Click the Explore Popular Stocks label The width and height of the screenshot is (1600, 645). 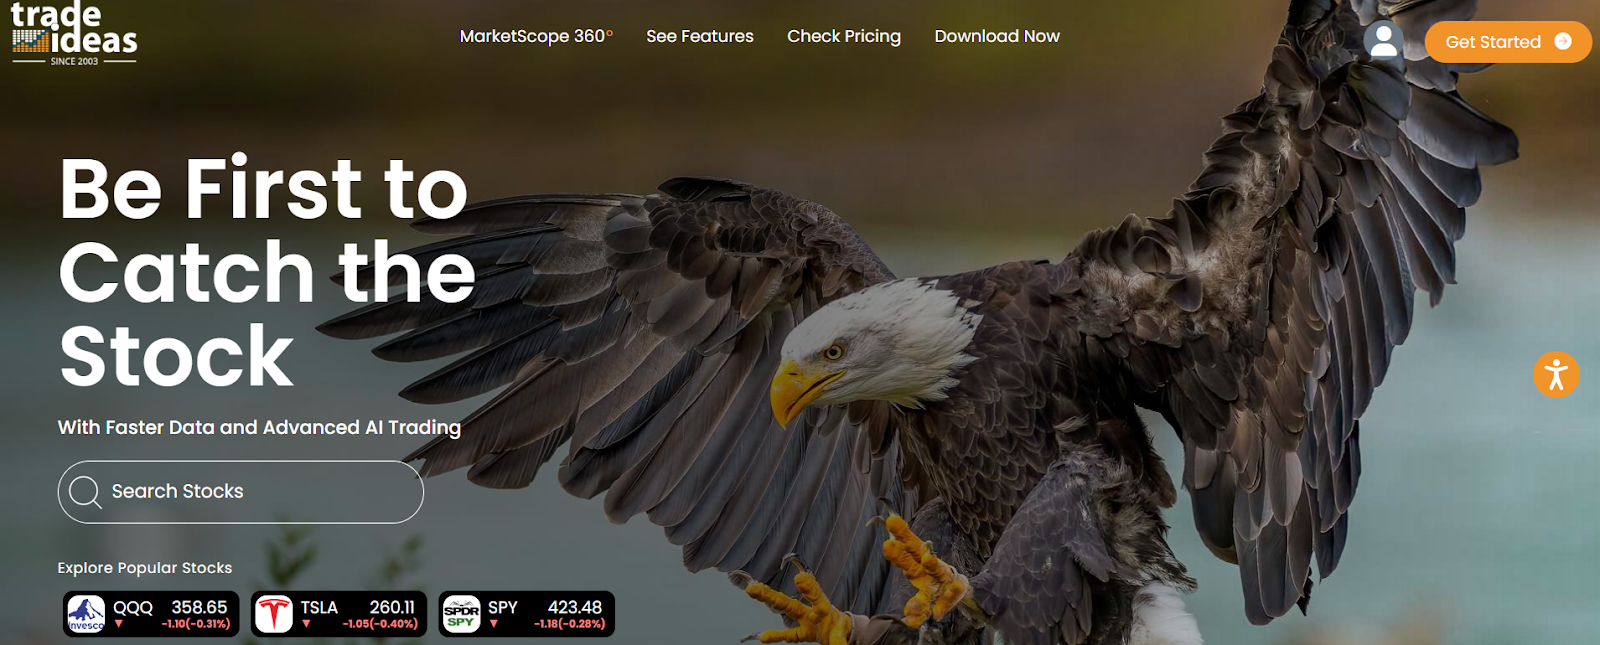(x=145, y=568)
